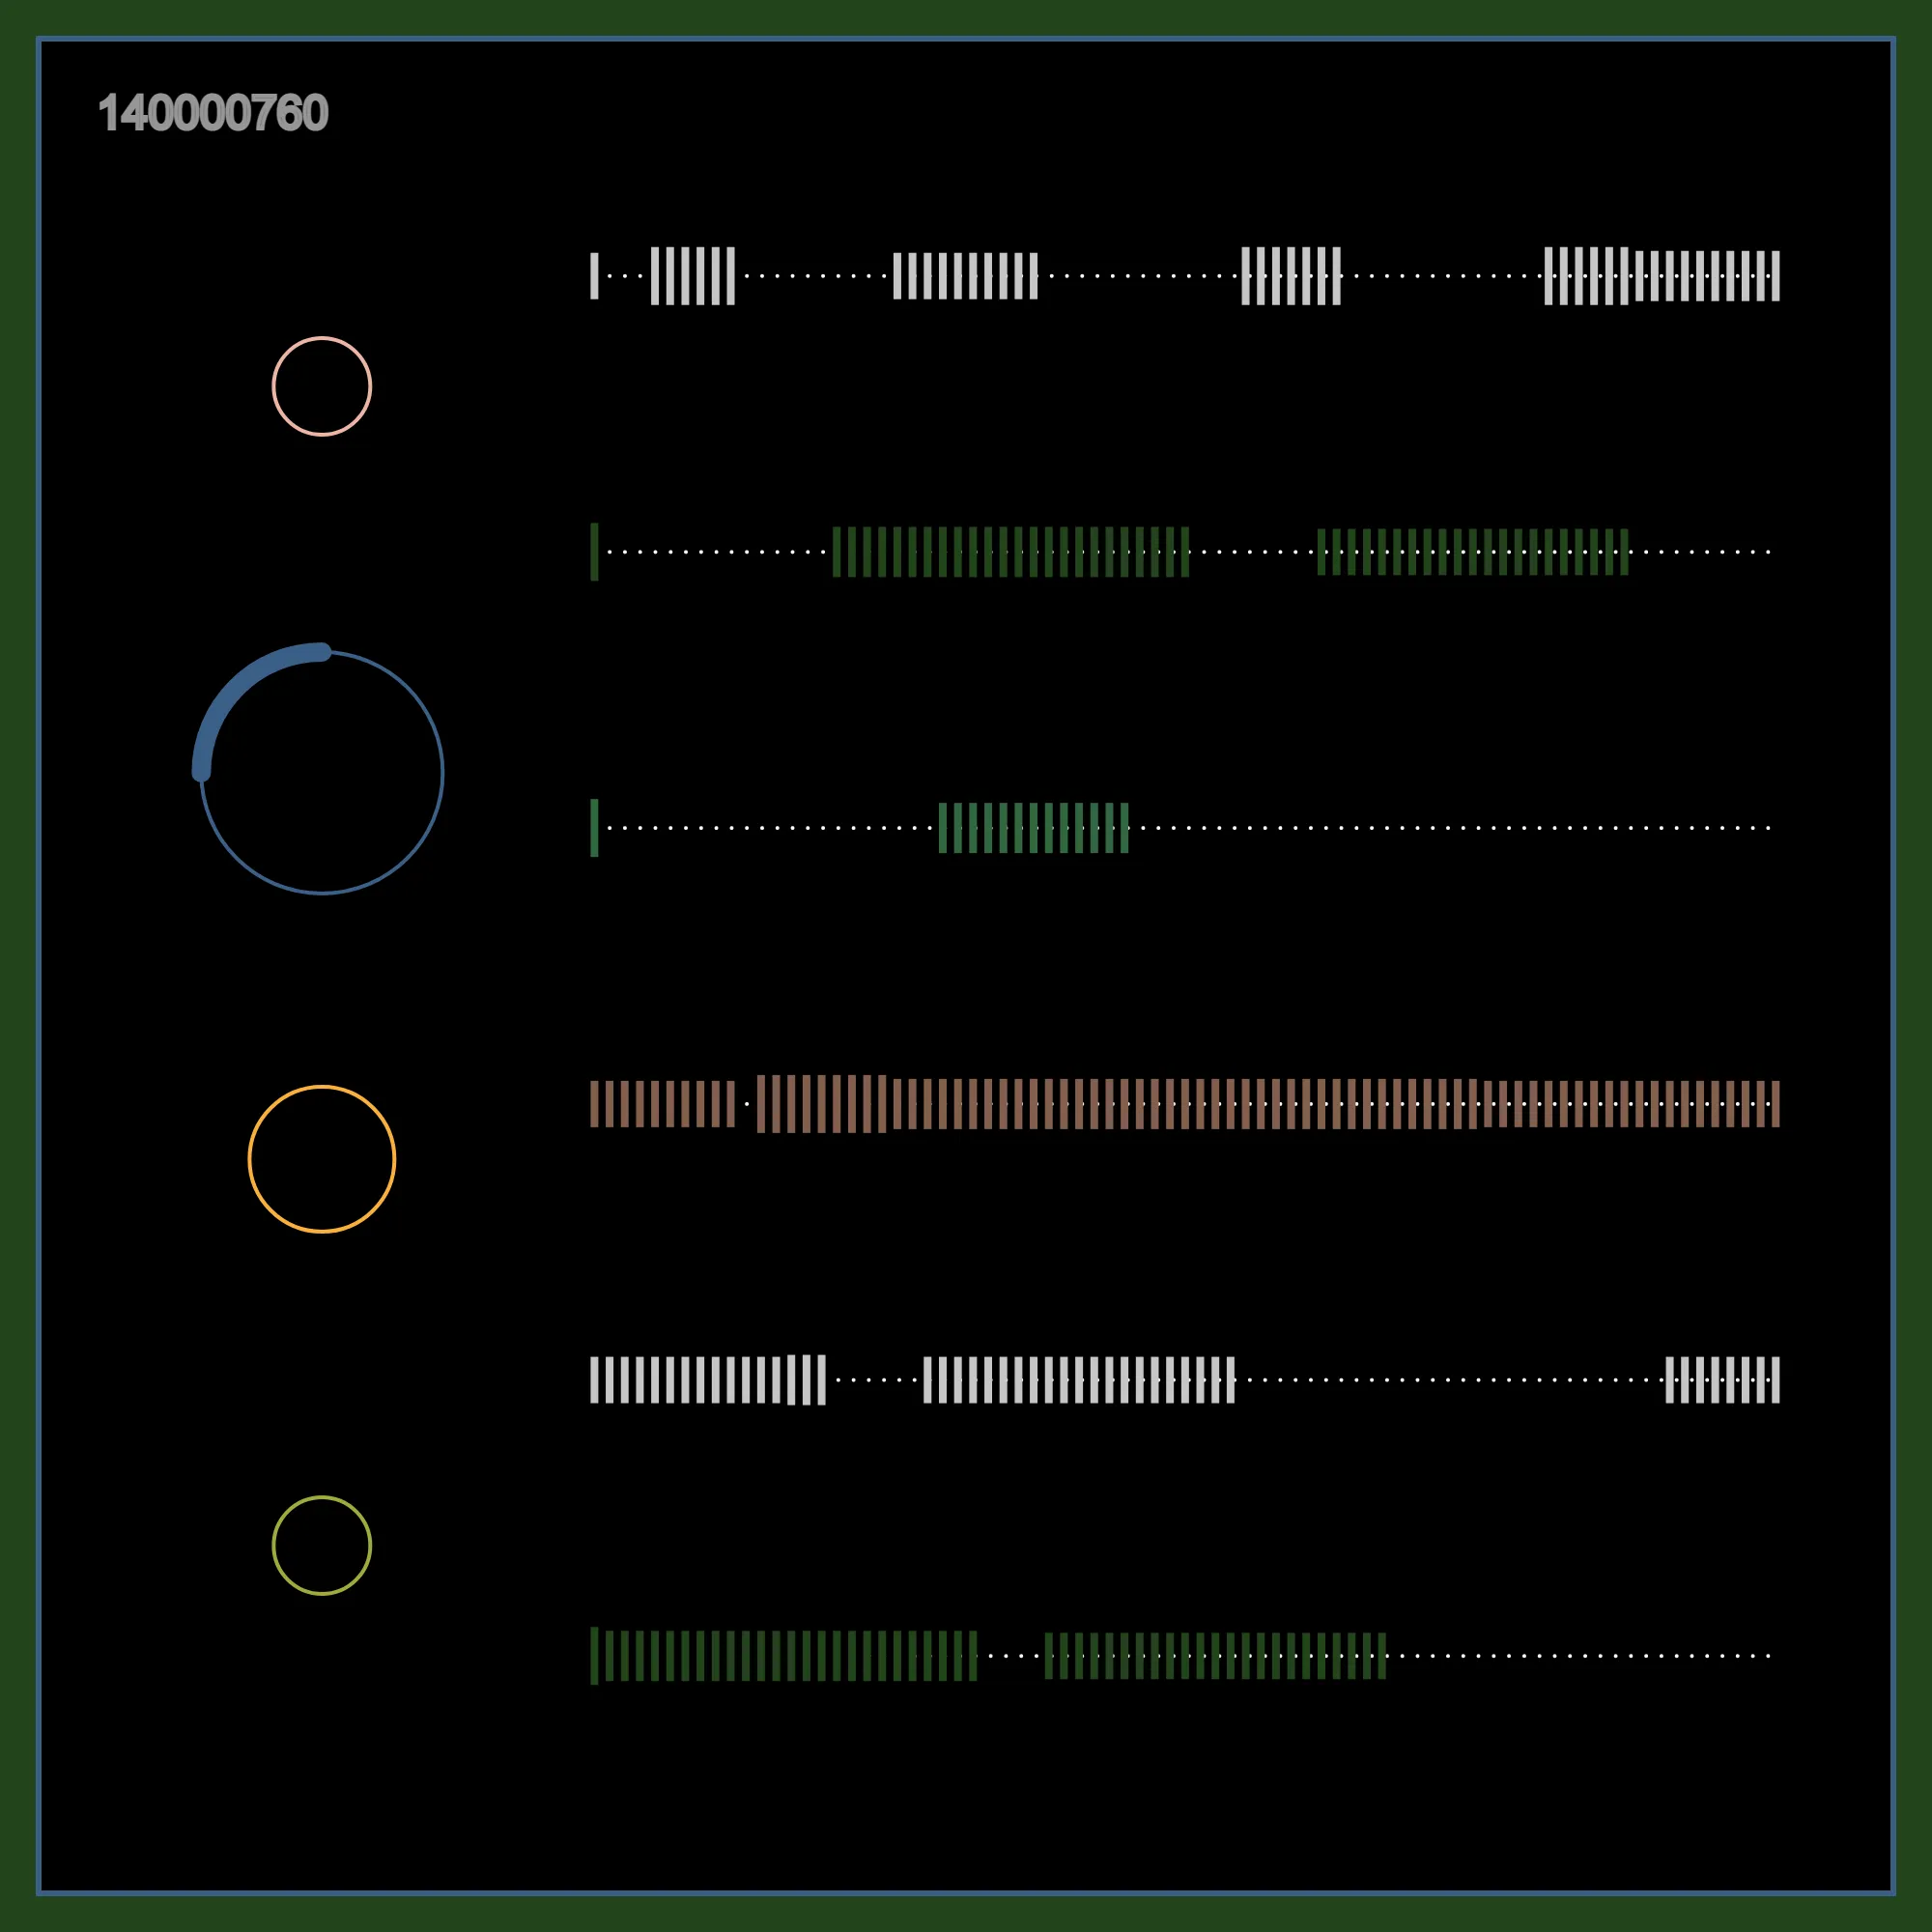Image resolution: width=1932 pixels, height=1932 pixels.
Task: Click the orange circle knob
Action: tap(322, 1159)
